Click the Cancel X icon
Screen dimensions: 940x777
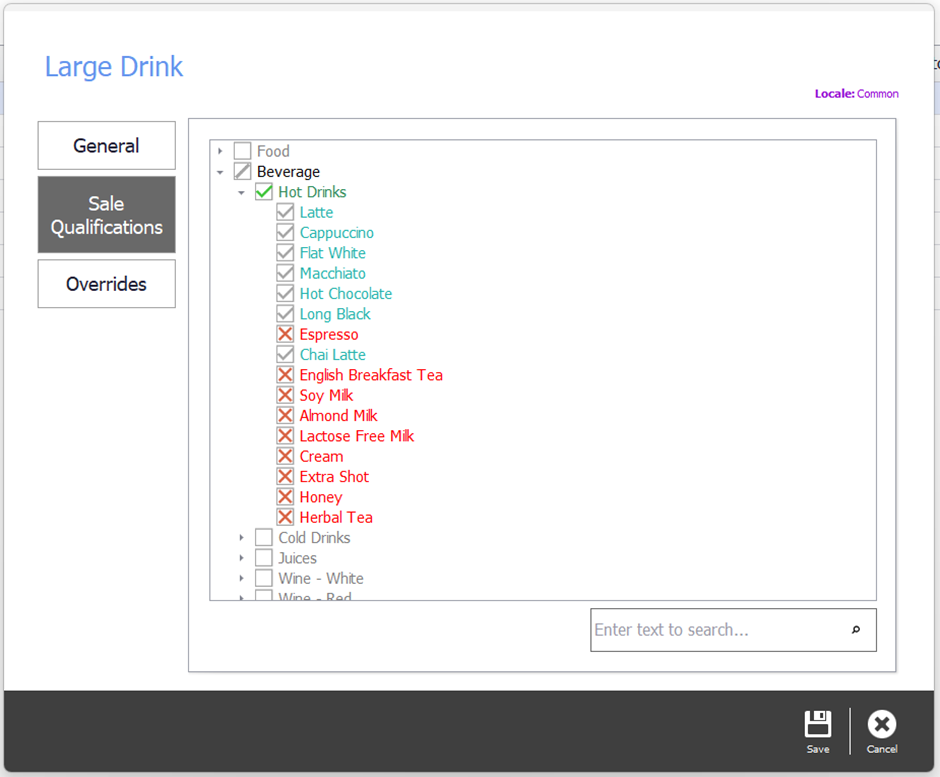pos(882,724)
